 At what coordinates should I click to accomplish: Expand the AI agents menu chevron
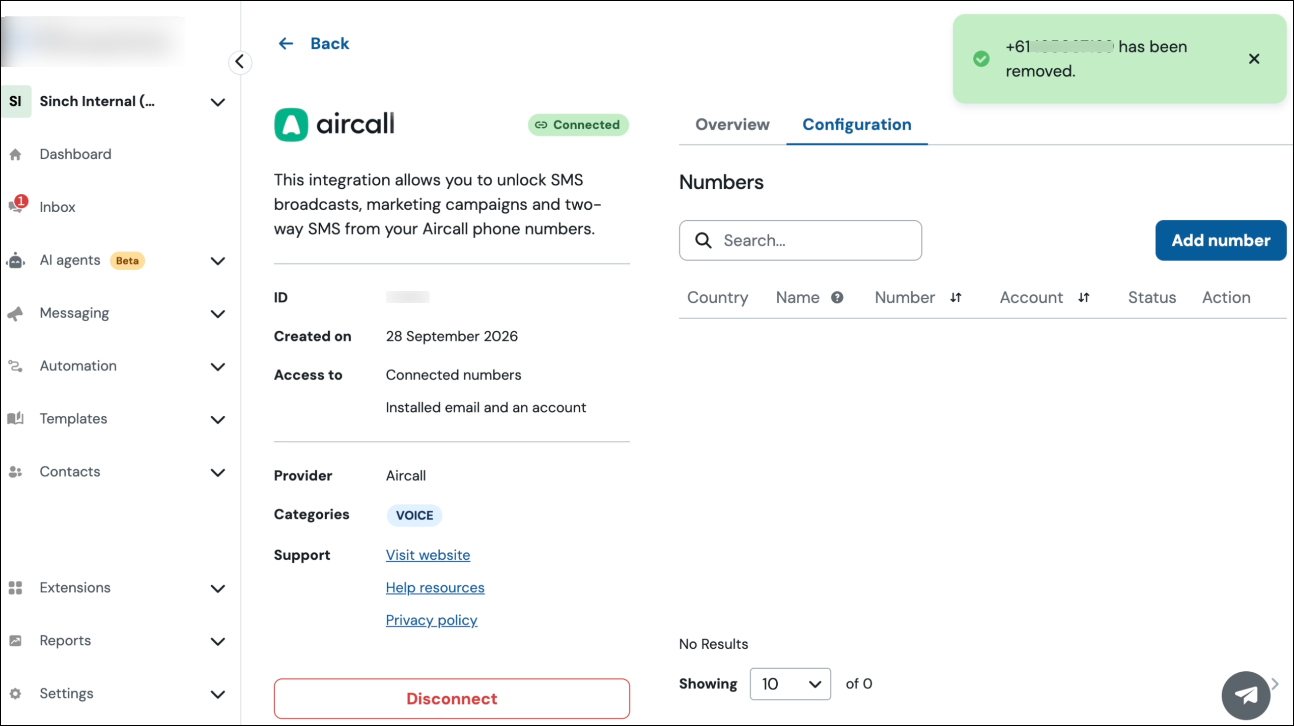[x=218, y=261]
